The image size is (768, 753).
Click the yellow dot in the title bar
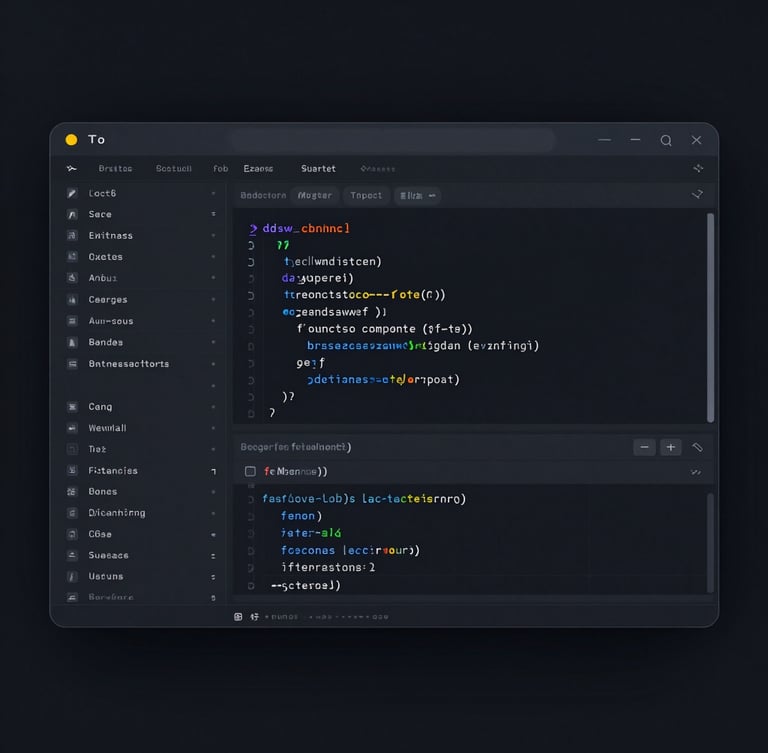(x=72, y=140)
